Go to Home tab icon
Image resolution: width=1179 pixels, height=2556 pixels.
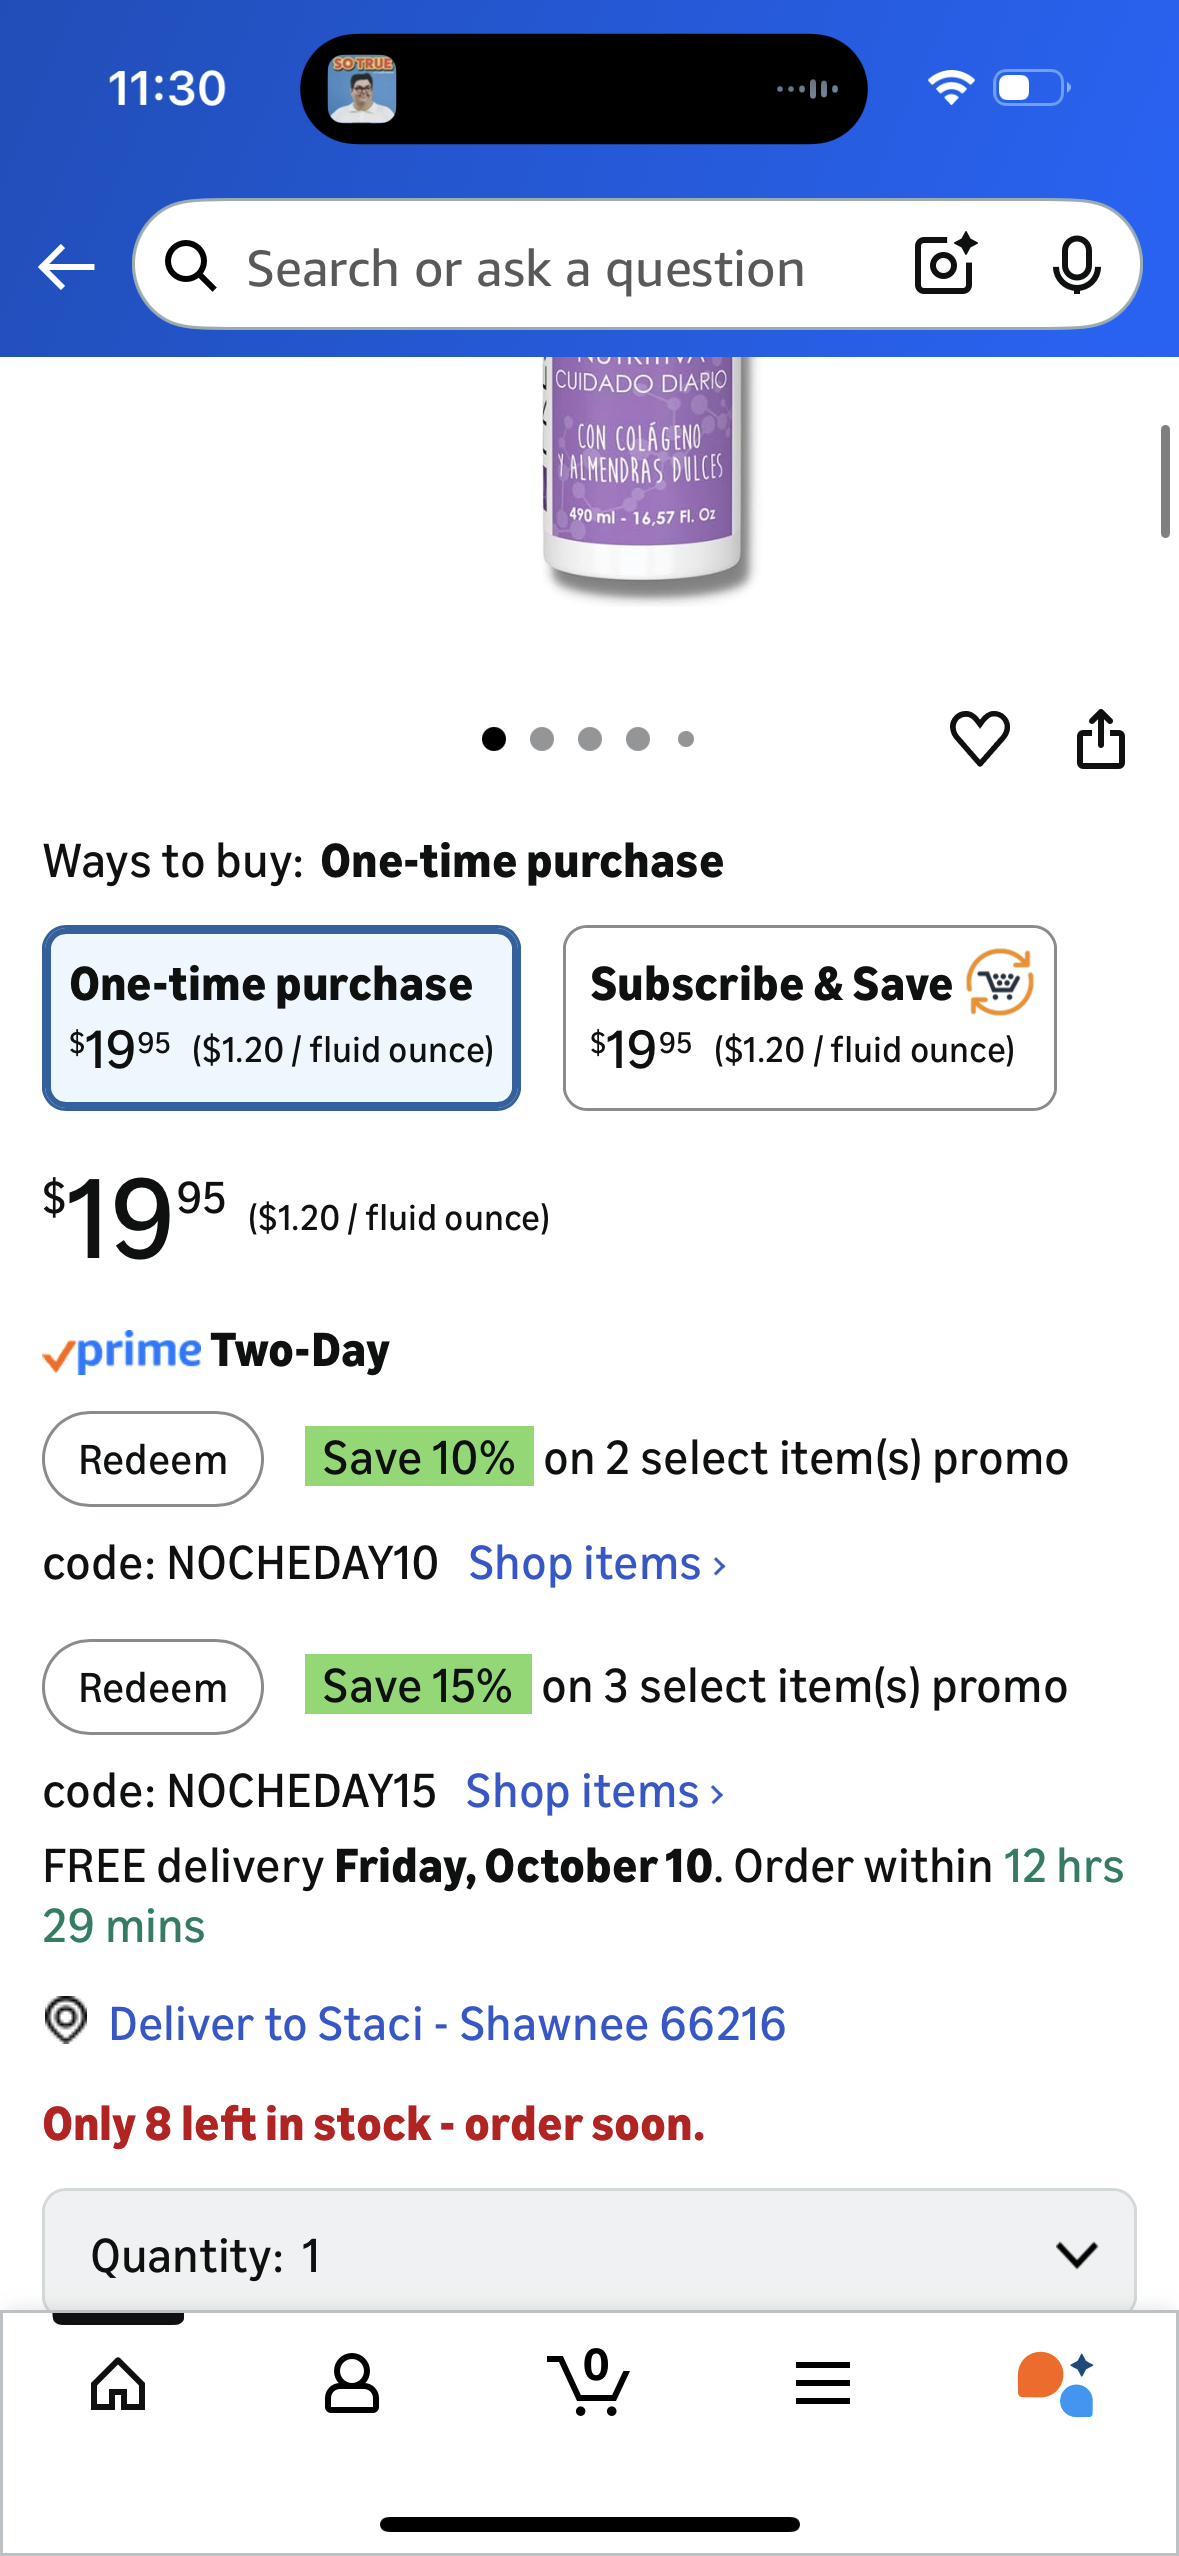(x=118, y=2384)
